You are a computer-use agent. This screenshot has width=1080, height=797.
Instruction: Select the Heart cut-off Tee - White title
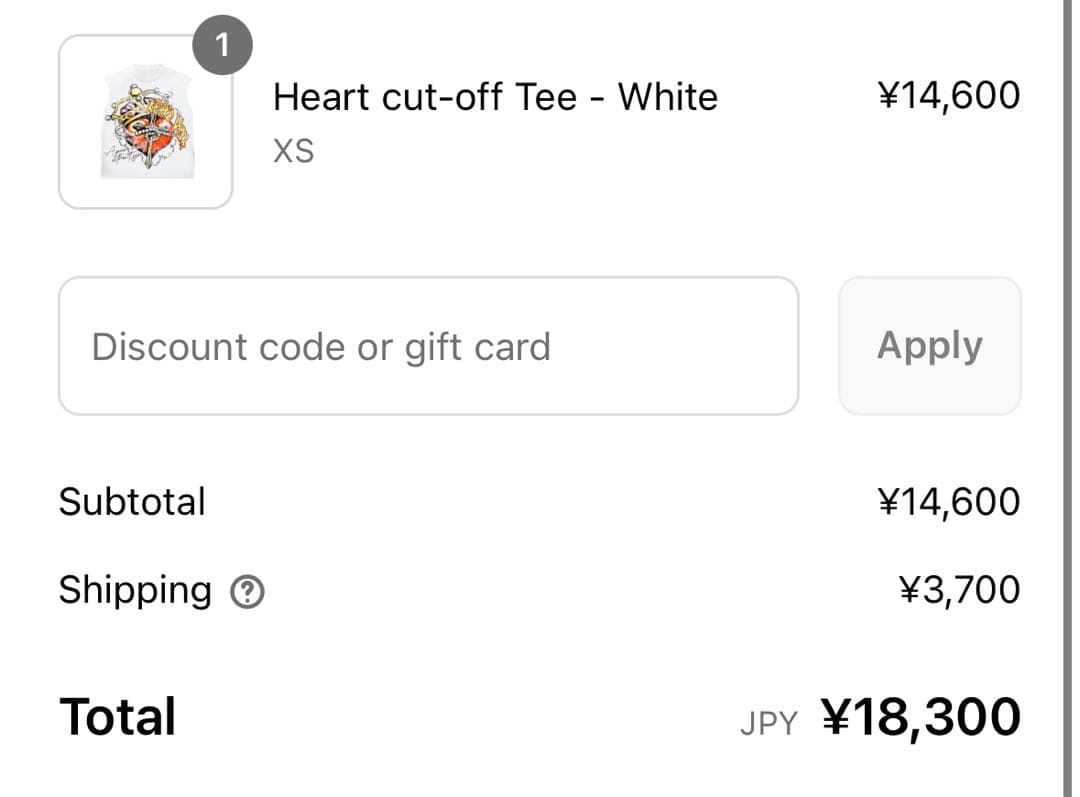click(495, 97)
